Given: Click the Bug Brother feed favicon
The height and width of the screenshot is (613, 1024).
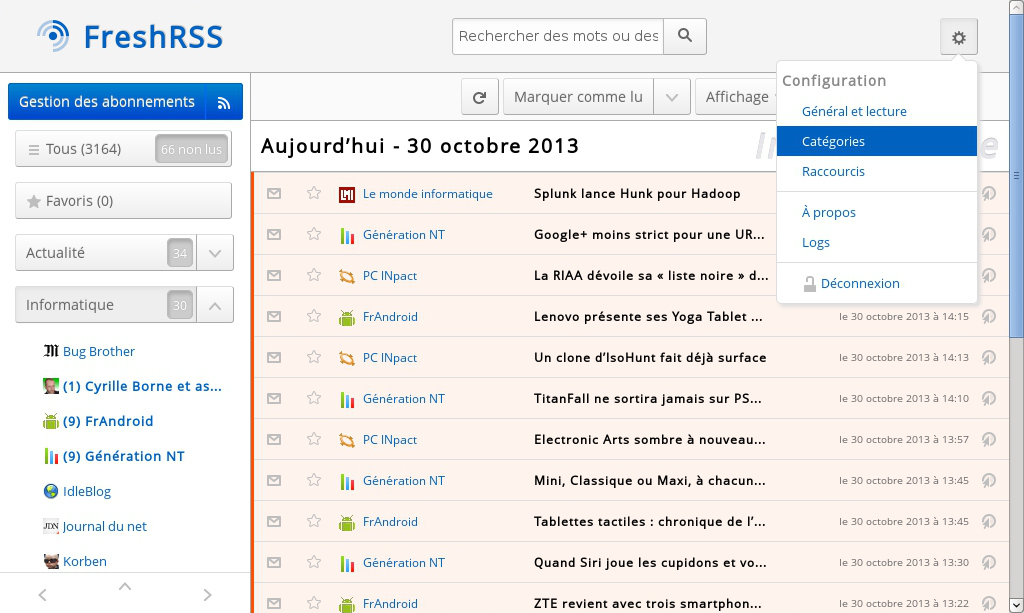Looking at the screenshot, I should coord(51,351).
